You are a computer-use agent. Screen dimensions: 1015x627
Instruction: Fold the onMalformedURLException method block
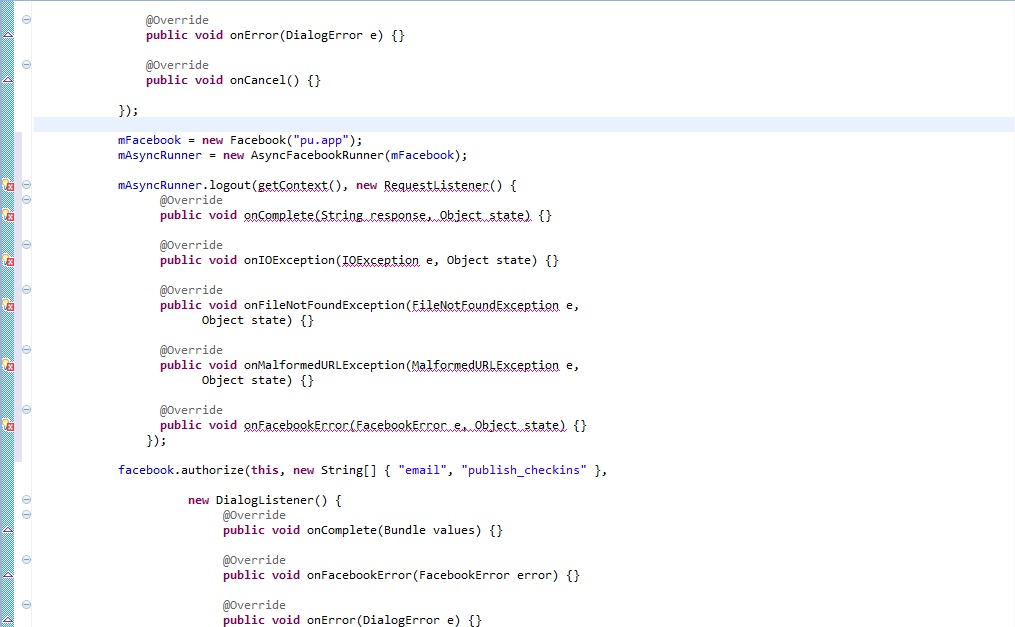[x=26, y=350]
